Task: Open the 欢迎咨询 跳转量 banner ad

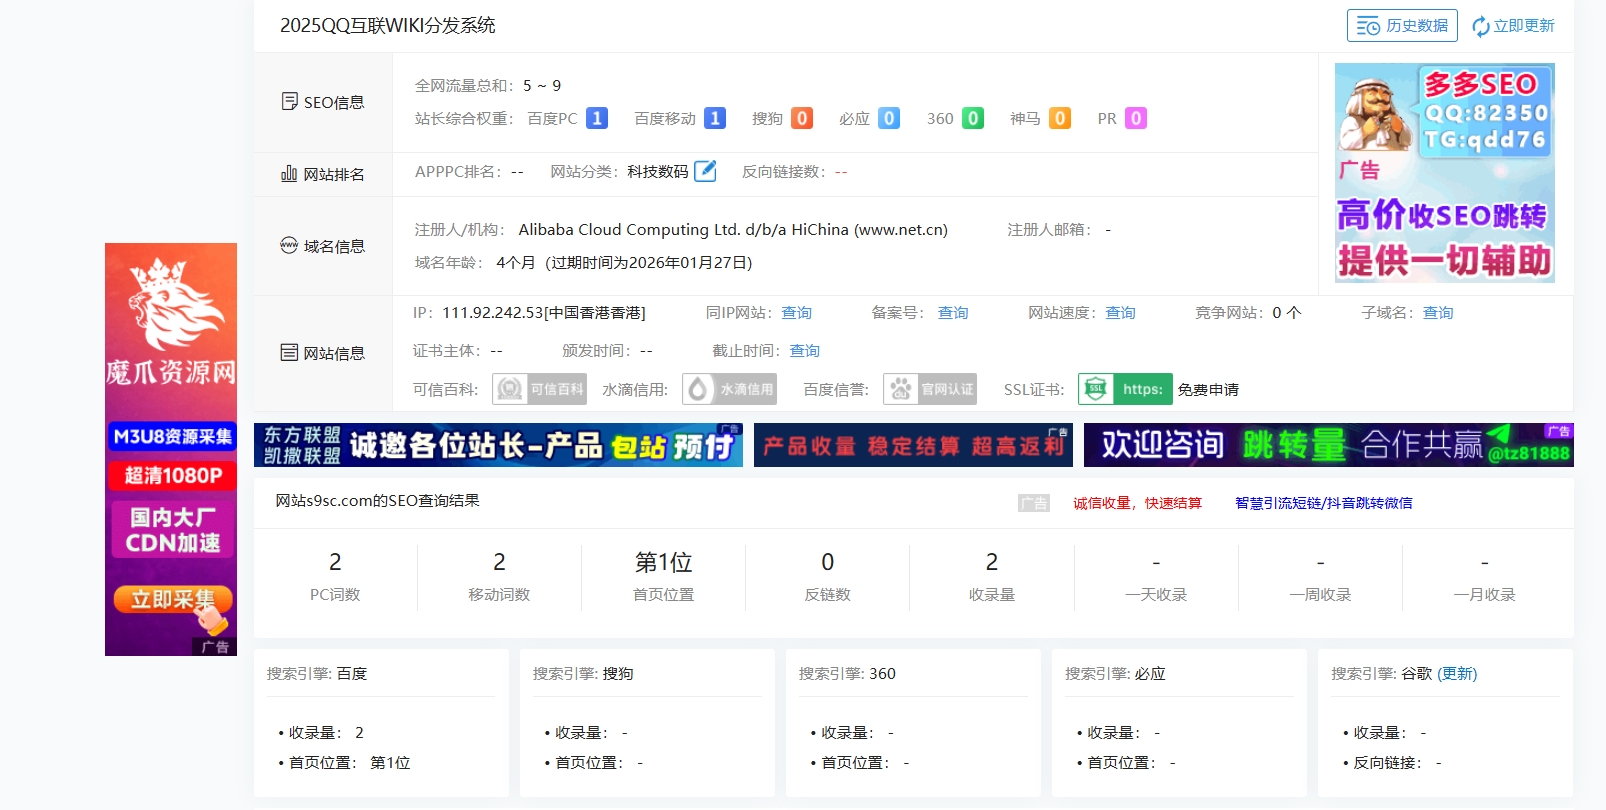Action: click(1329, 445)
